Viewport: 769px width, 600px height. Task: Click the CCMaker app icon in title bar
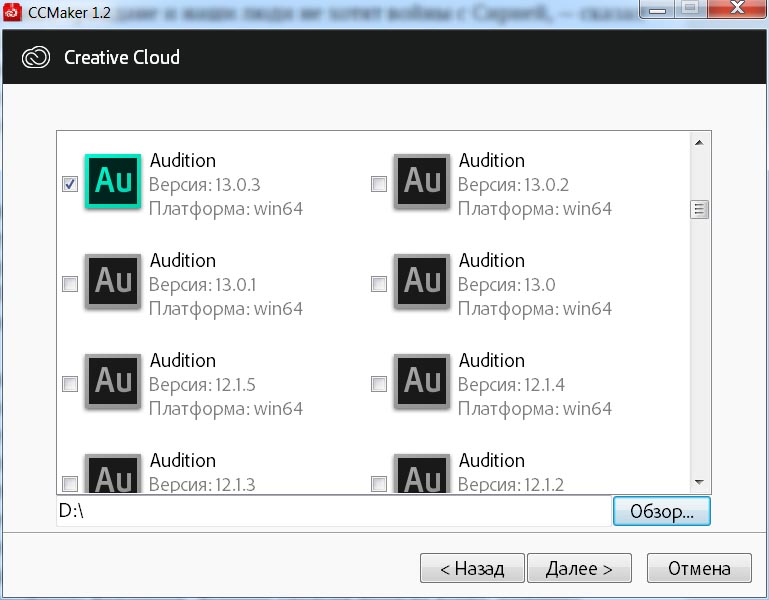coord(12,12)
